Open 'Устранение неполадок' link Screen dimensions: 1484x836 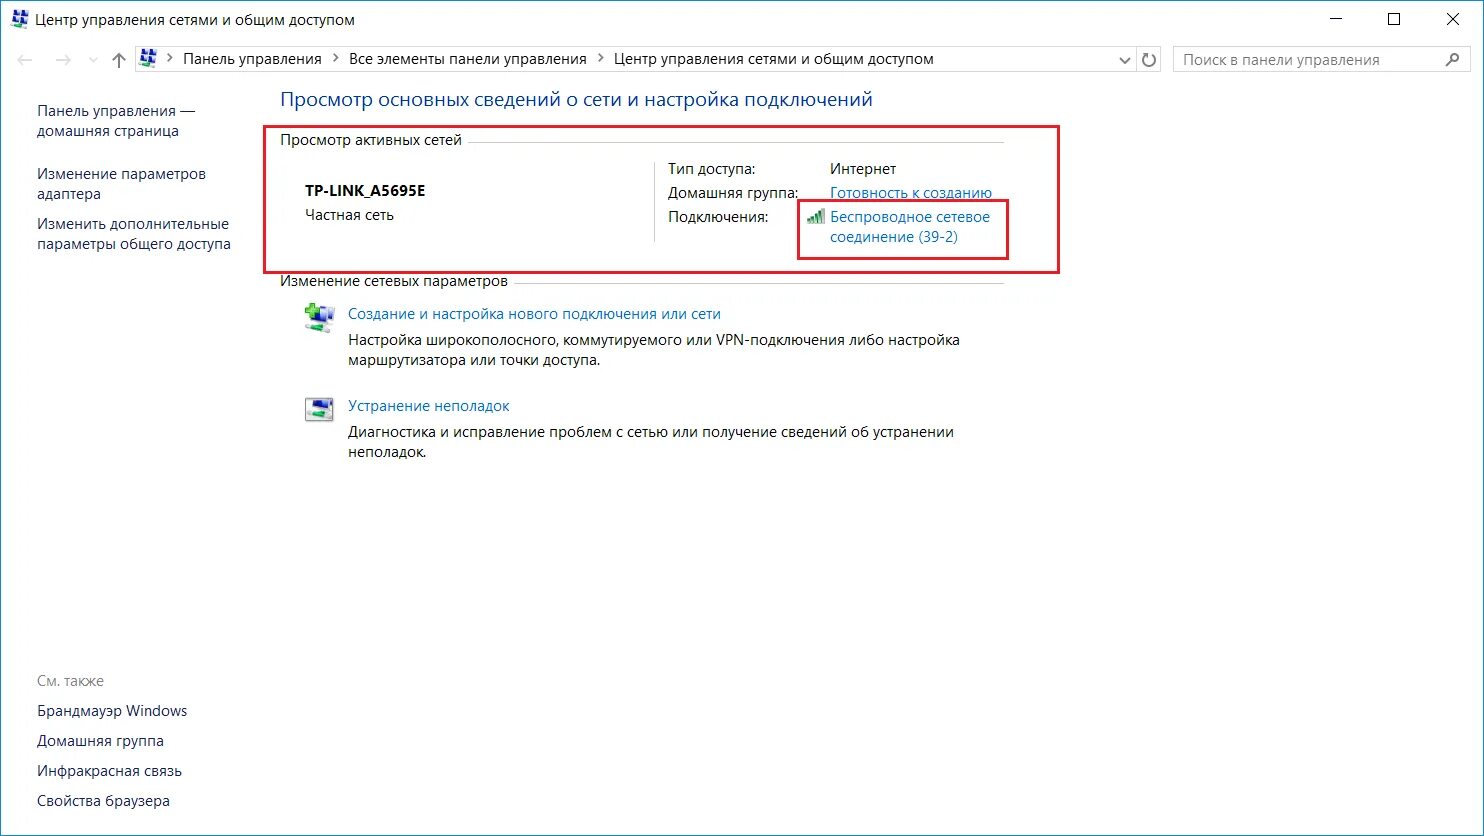tap(429, 406)
